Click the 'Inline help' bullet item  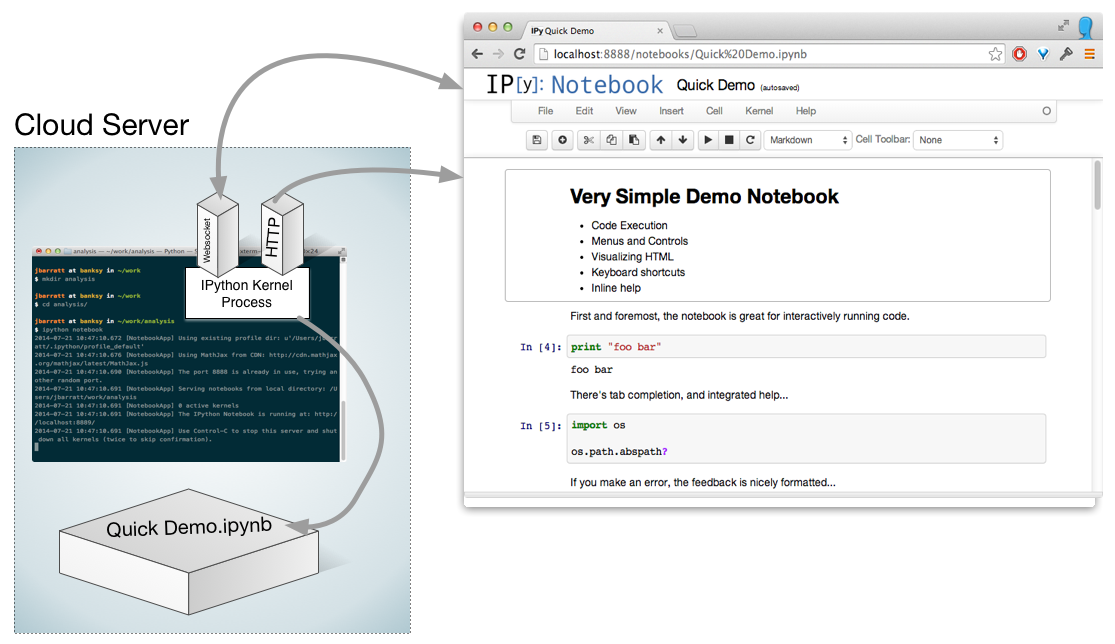point(616,288)
